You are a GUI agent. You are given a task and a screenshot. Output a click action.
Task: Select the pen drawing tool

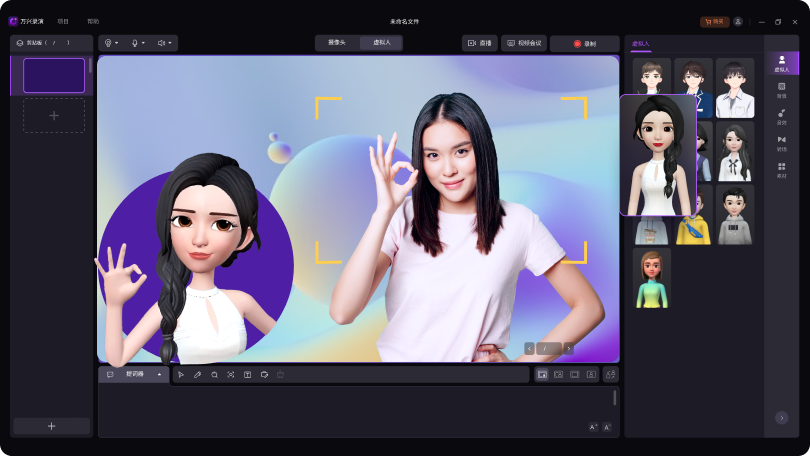[x=197, y=374]
